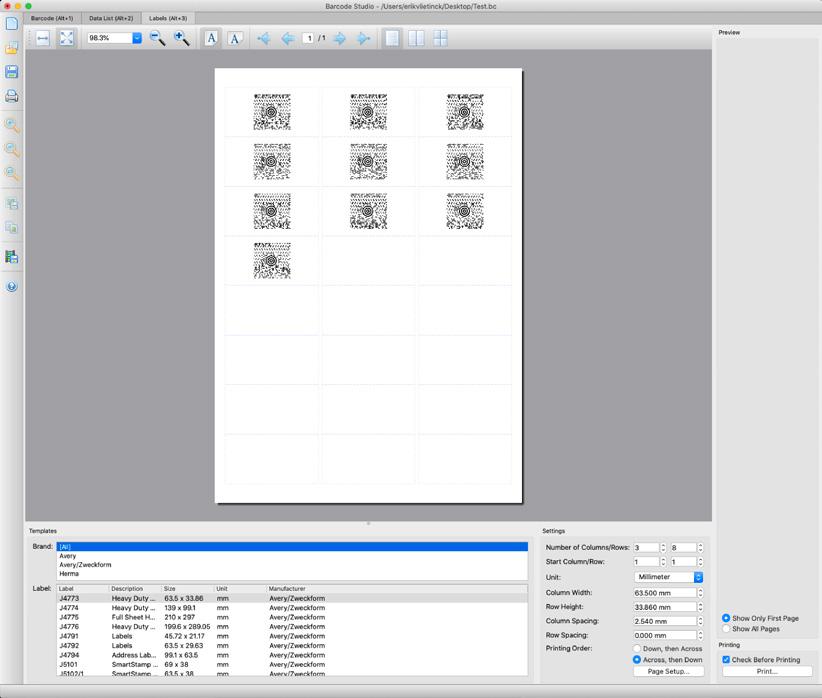Choose Down, then Across printing order
The height and width of the screenshot is (698, 822).
pyautogui.click(x=637, y=649)
